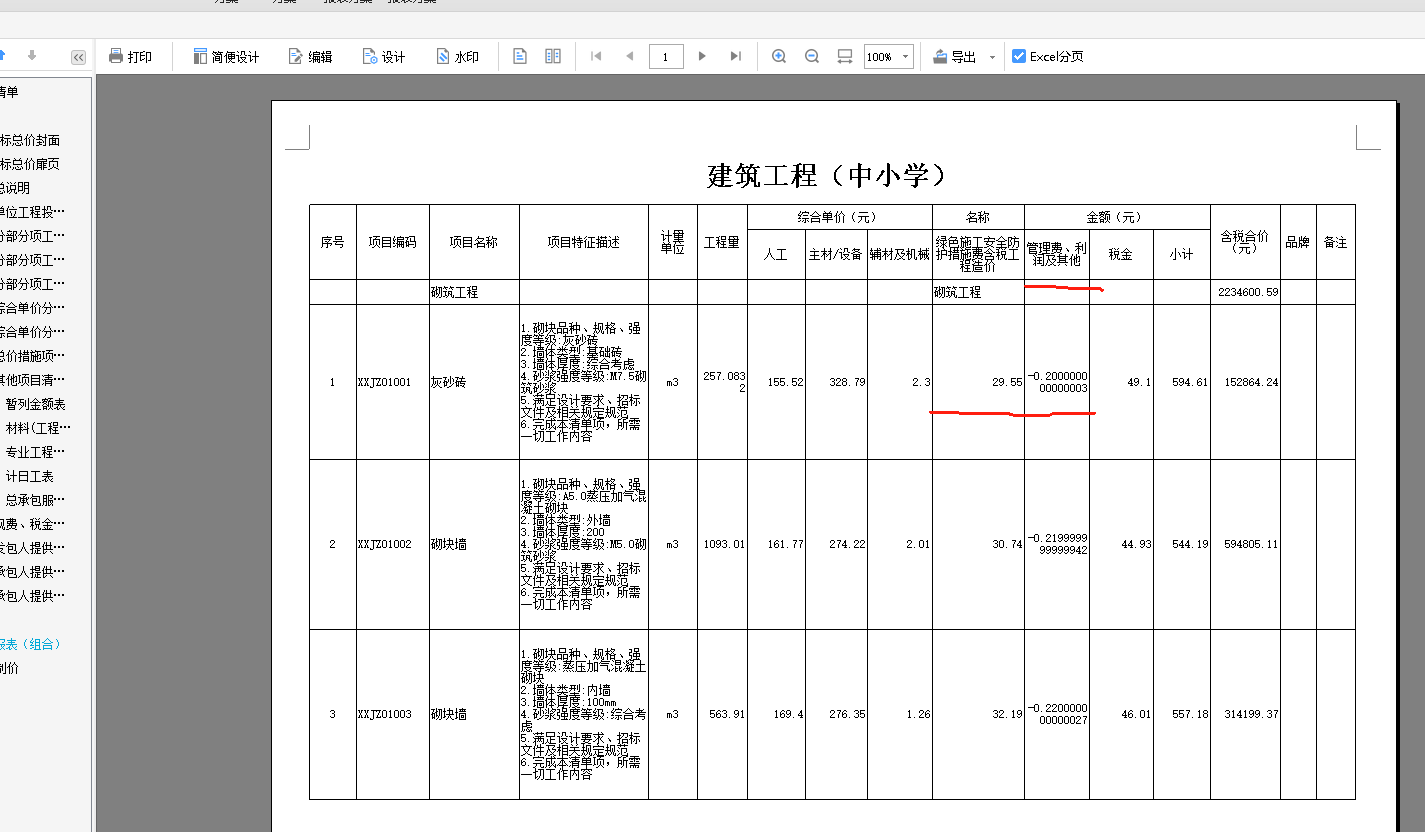Jump to the last page

(x=736, y=57)
